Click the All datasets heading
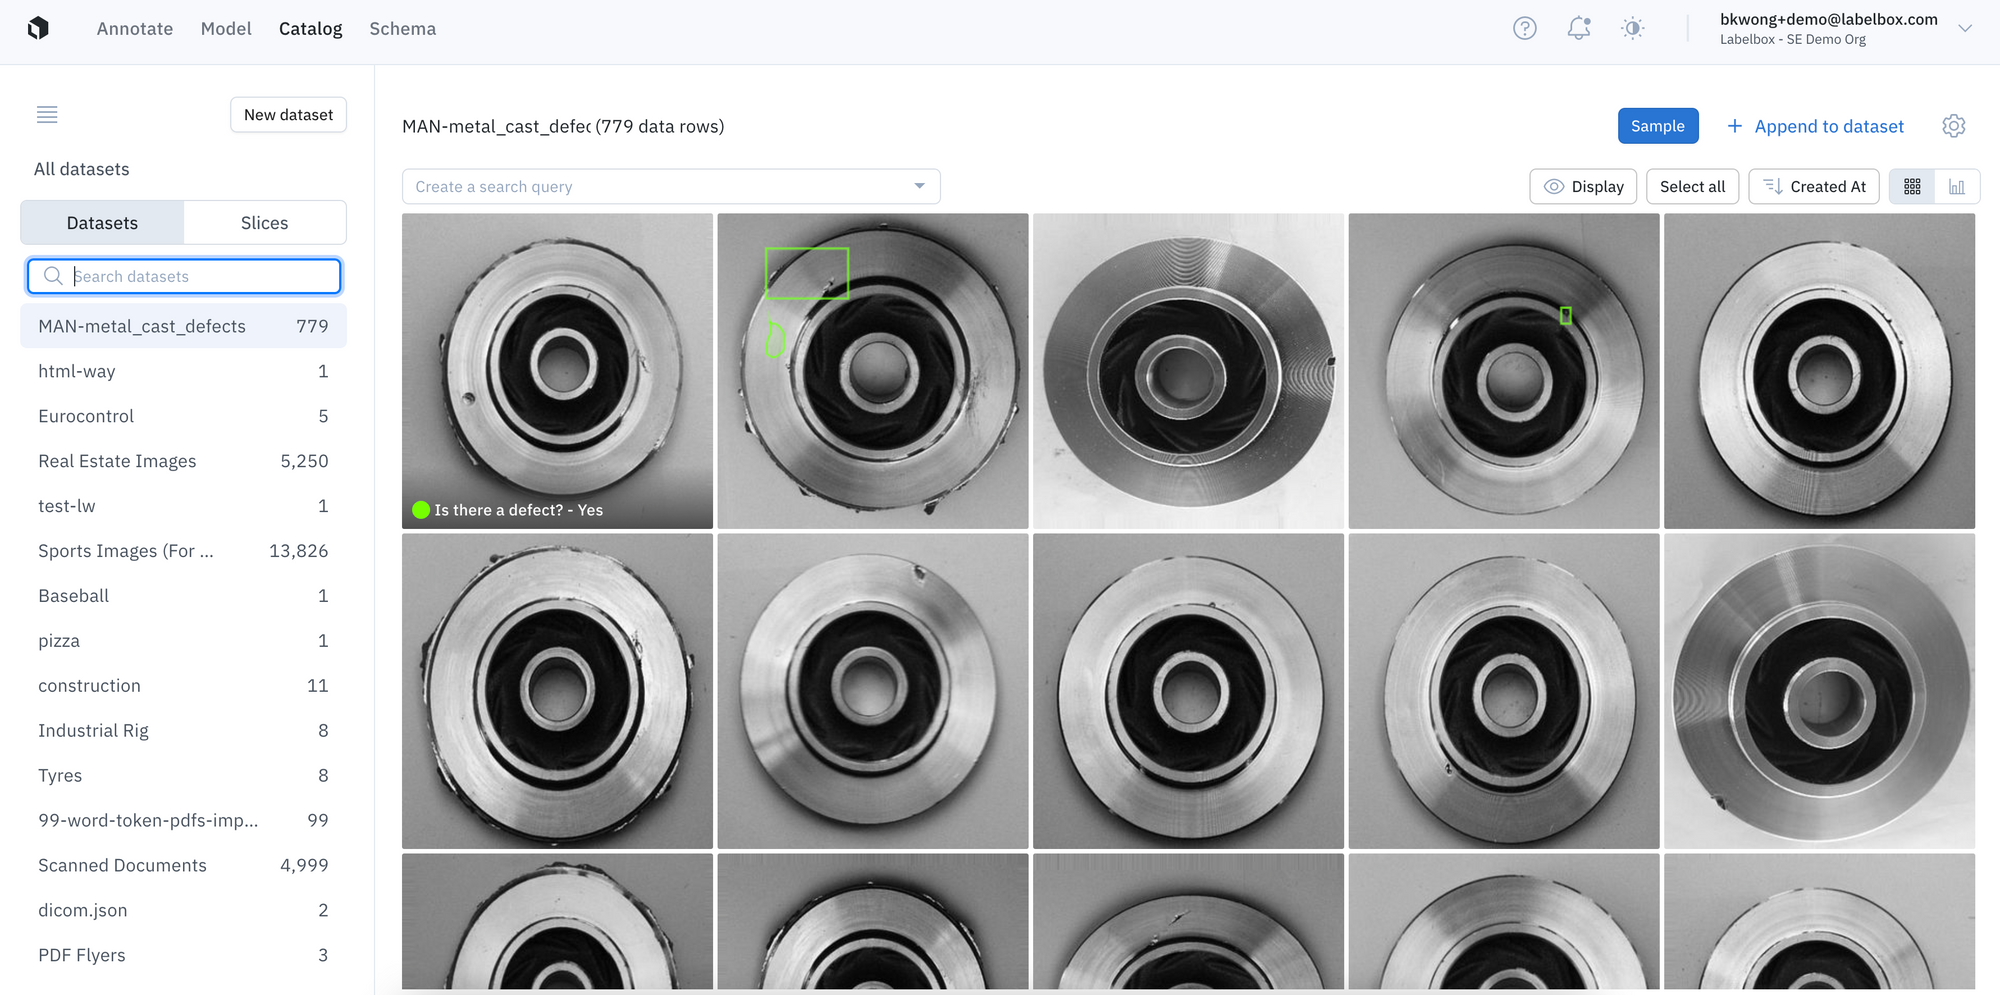This screenshot has height=995, width=2000. click(82, 169)
